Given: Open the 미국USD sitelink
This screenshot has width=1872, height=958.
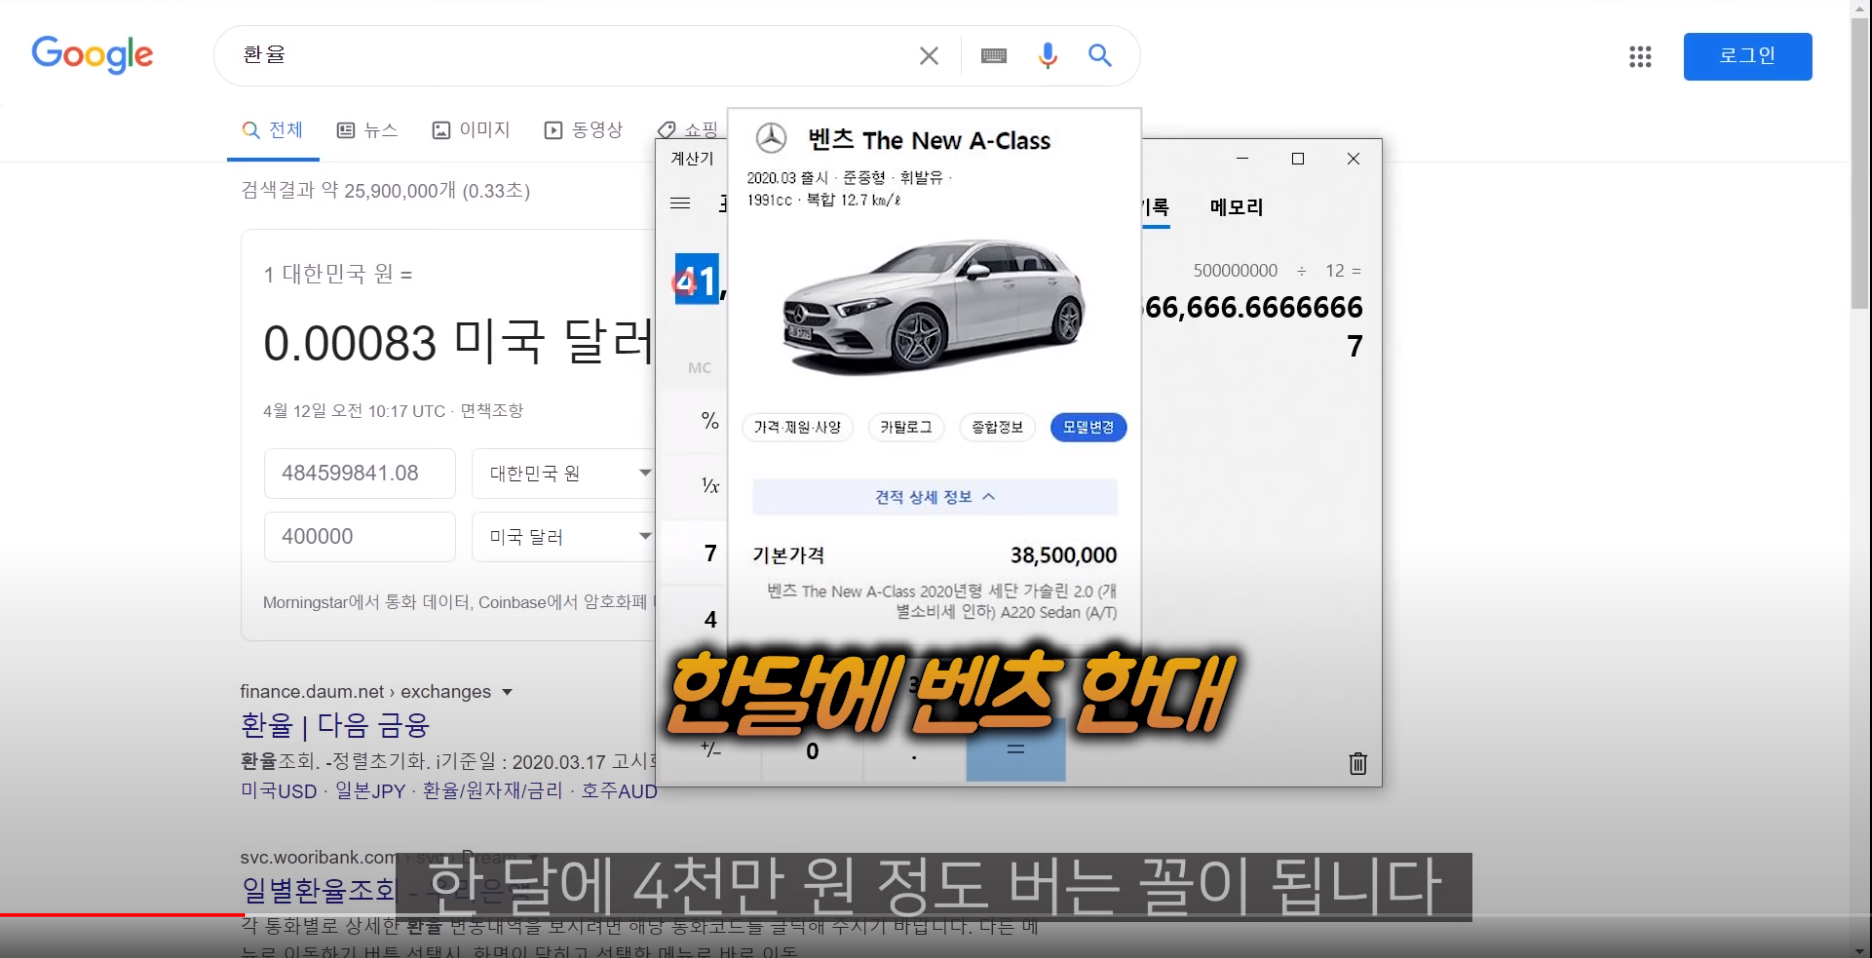Looking at the screenshot, I should coord(279,791).
